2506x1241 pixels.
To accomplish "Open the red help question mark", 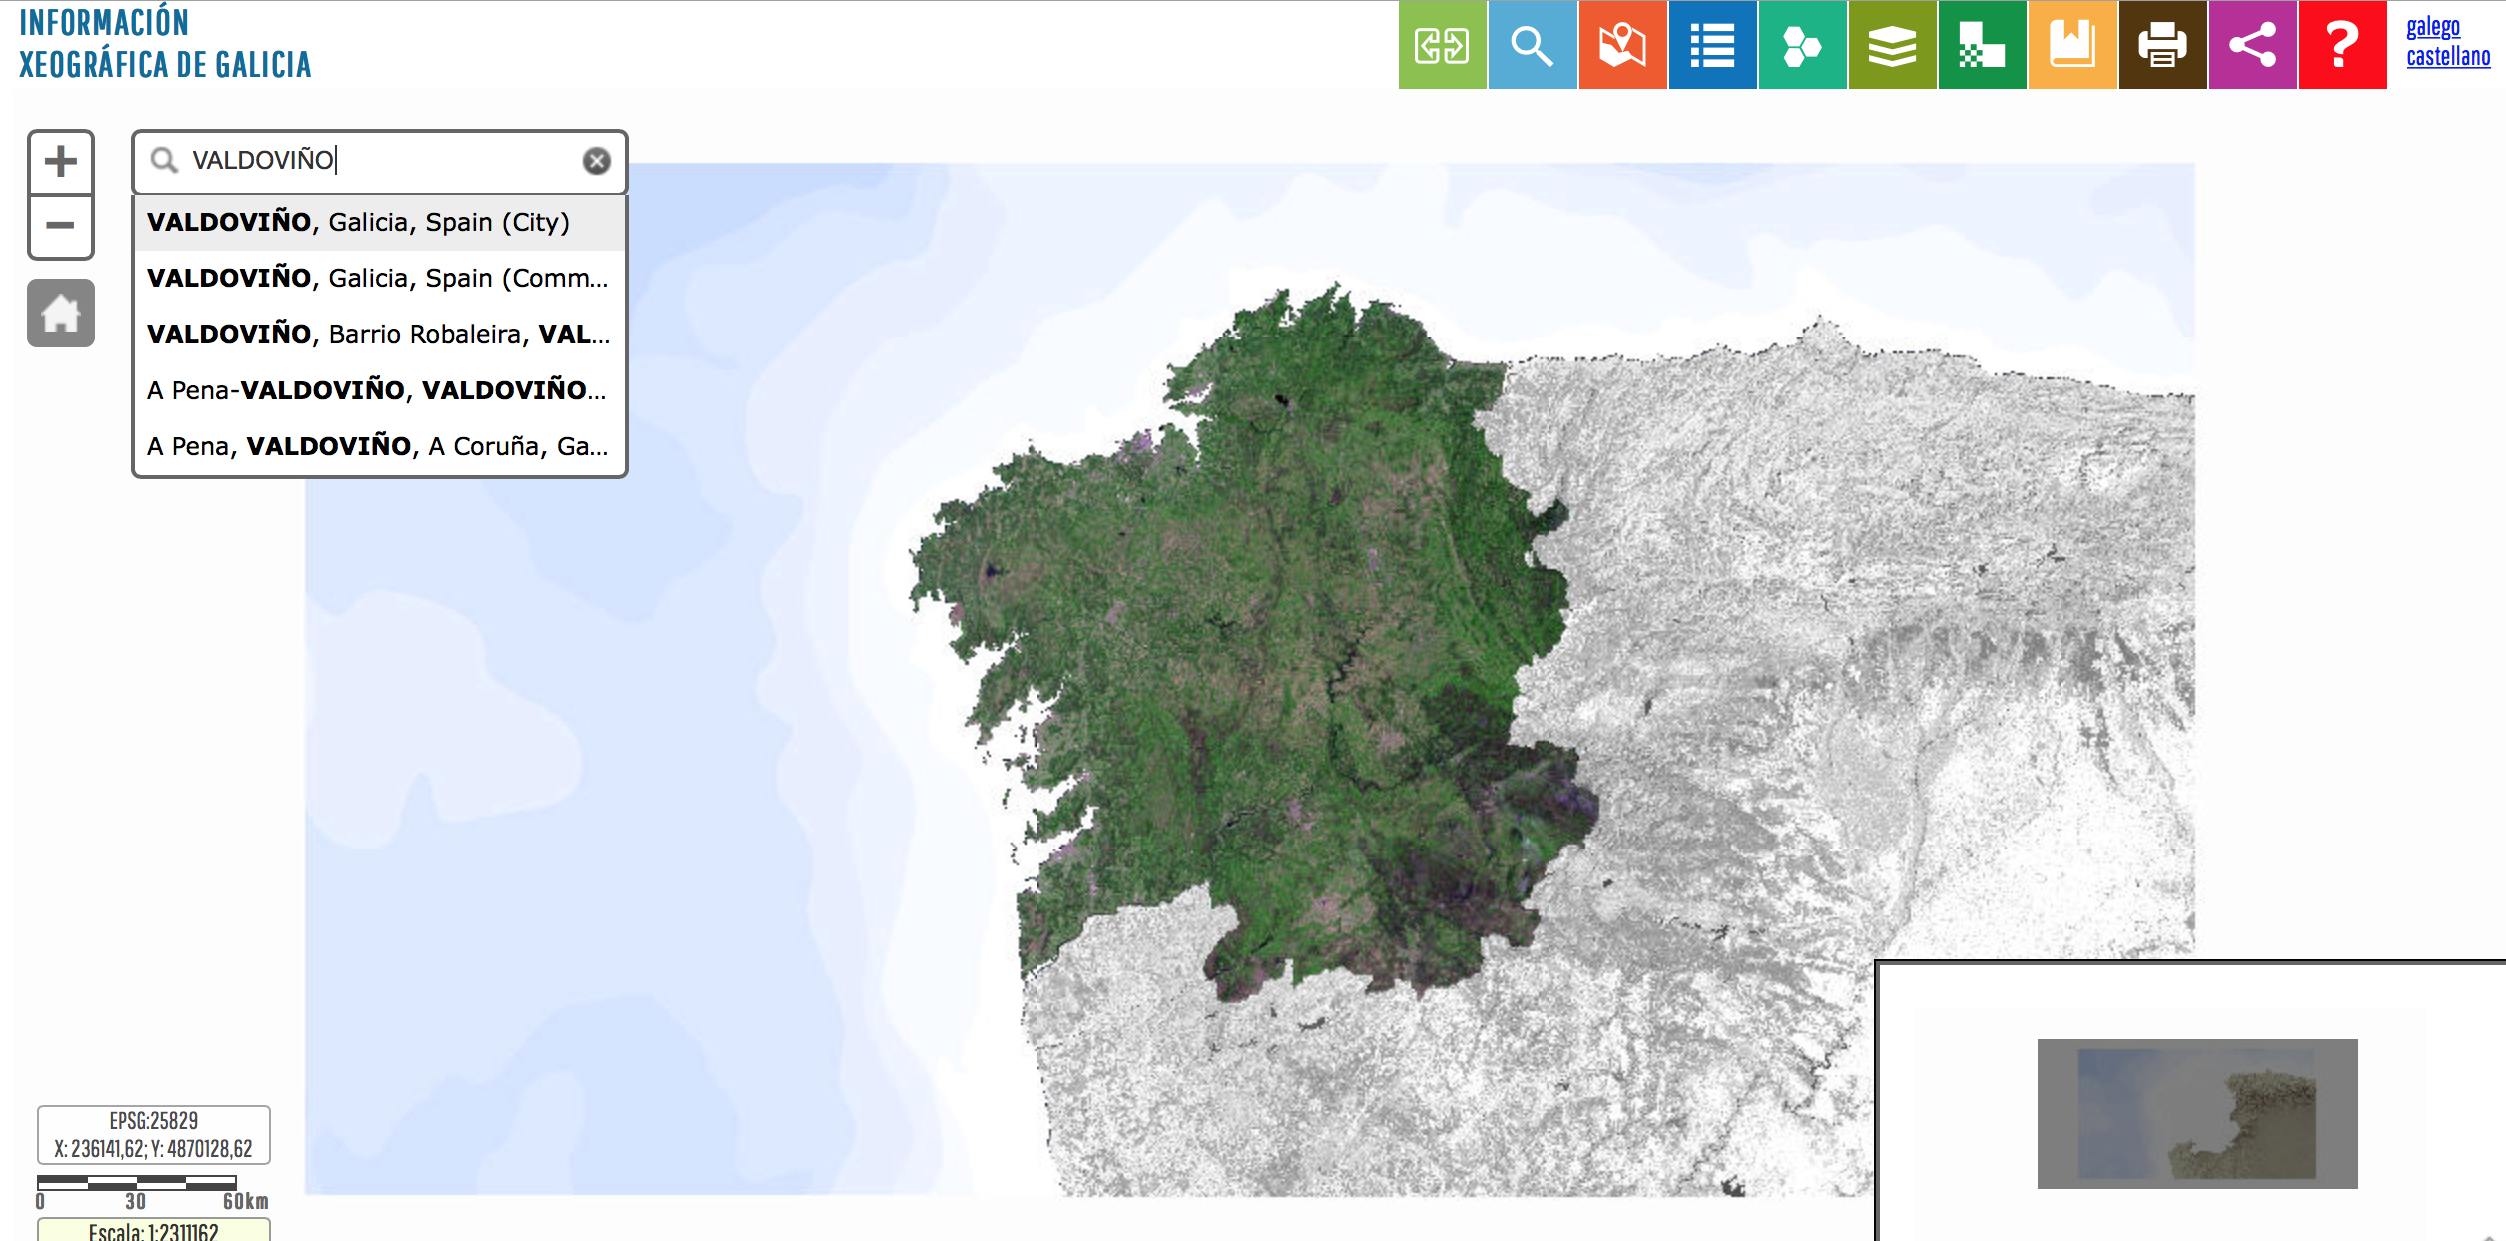I will tap(2342, 45).
